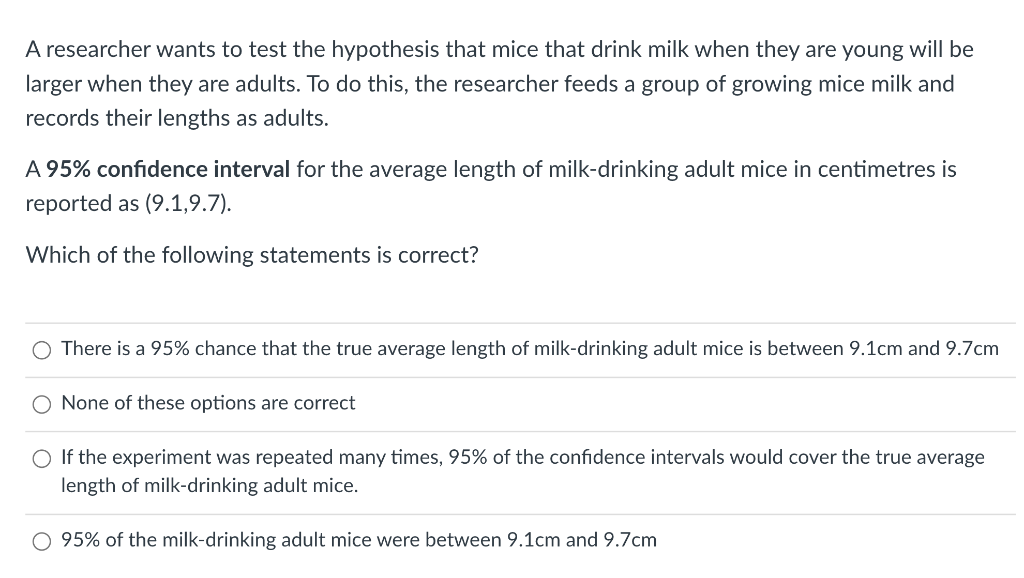Image resolution: width=1024 pixels, height=578 pixels.
Task: Choose the "None of these options are correct" radio button
Action: (x=42, y=405)
